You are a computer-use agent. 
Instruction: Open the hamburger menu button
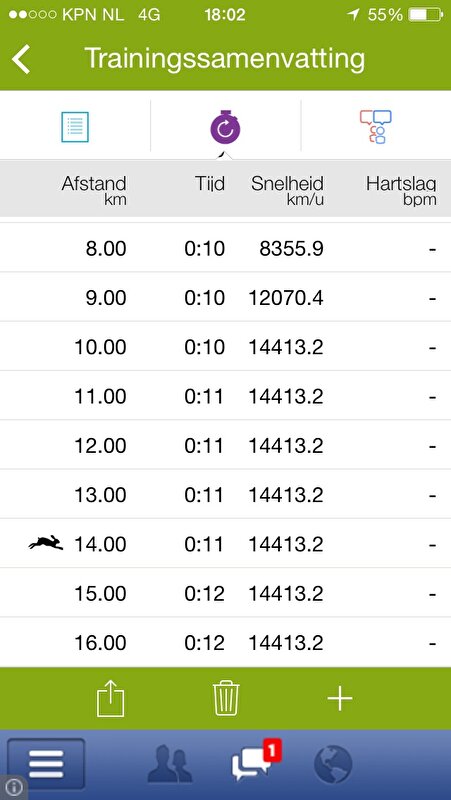point(46,764)
